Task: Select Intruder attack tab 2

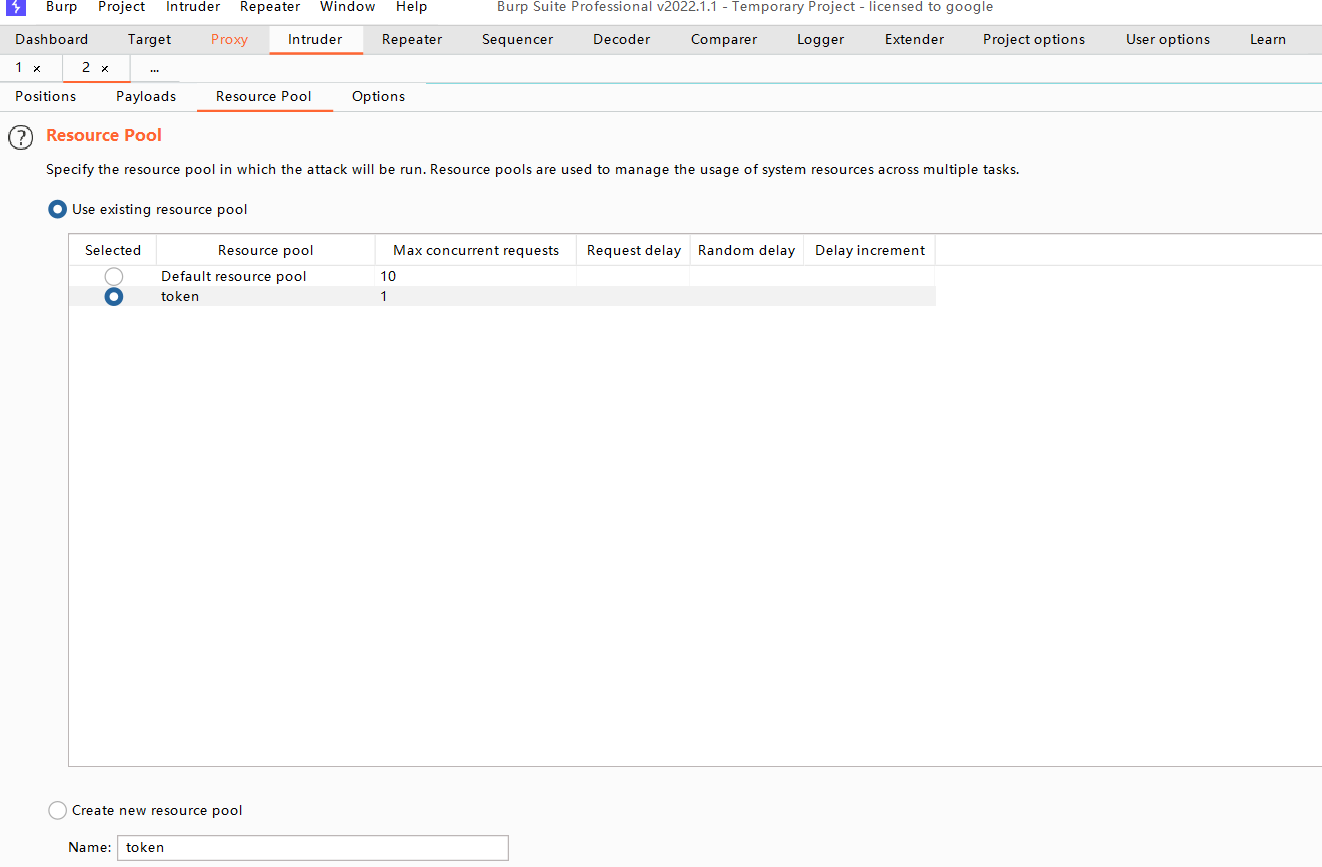Action: (86, 68)
